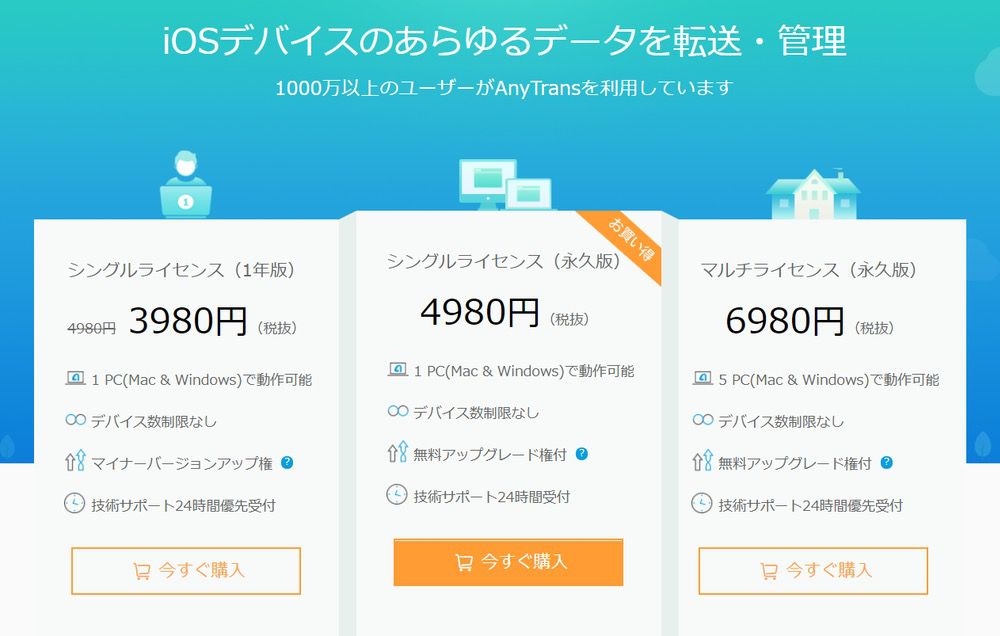Buy the シングルライセンス（1年版）plan now
This screenshot has height=636, width=1000.
tap(186, 571)
